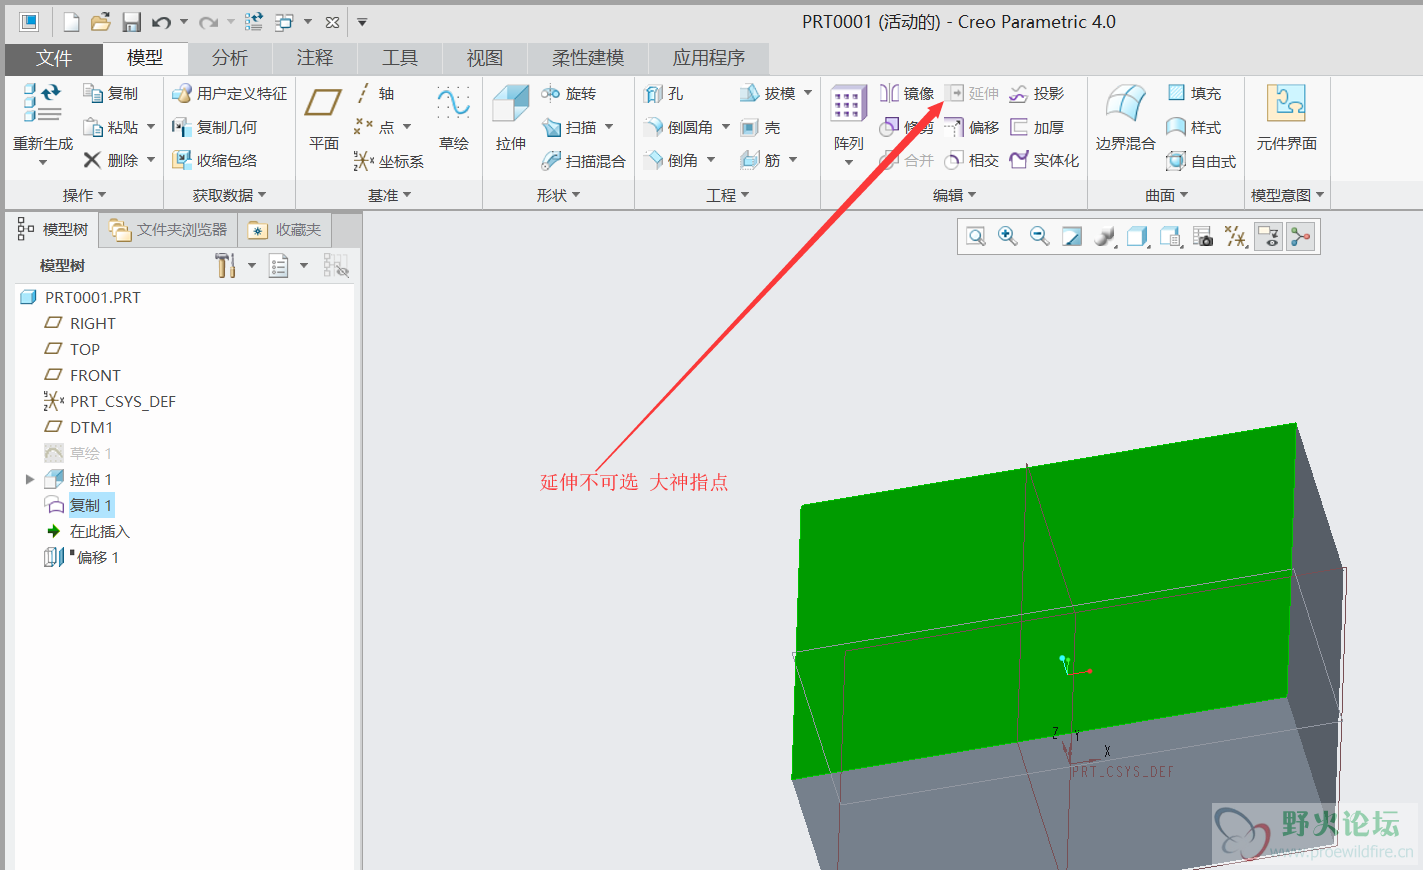This screenshot has width=1423, height=870.
Task: Open the 自由式 Freestyle tool
Action: [1202, 161]
